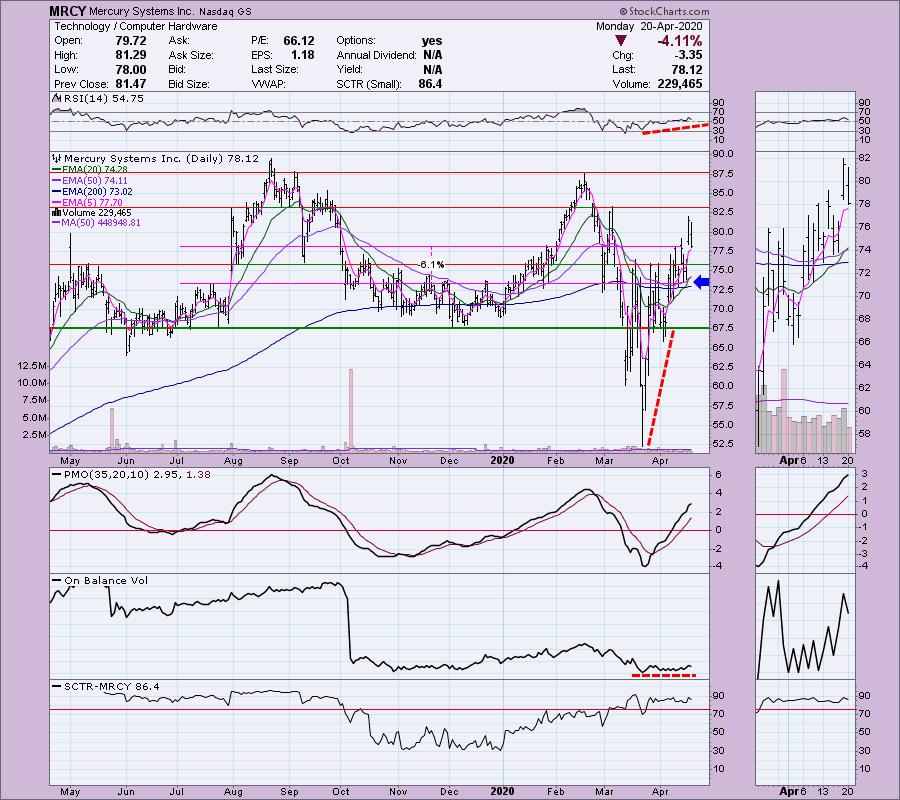Click the EMA(50) 74.11 legend entry
The image size is (900, 800).
90,180
